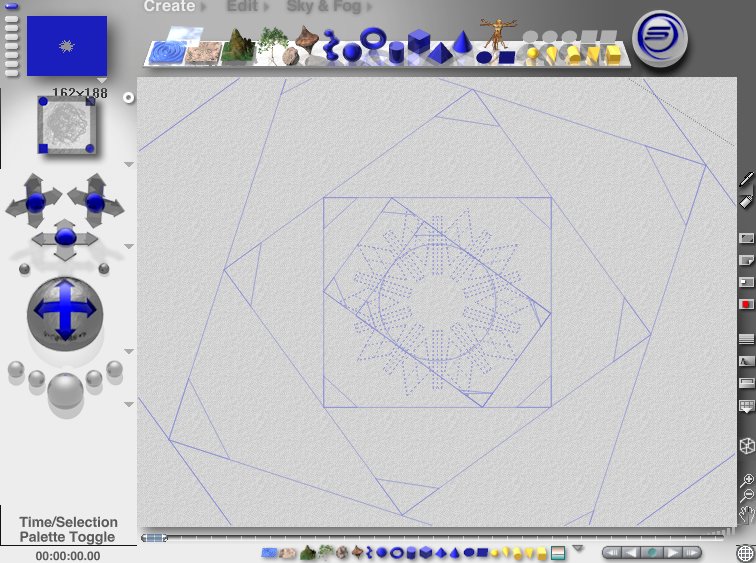Create a sphere primitive from the top palette

pos(351,52)
